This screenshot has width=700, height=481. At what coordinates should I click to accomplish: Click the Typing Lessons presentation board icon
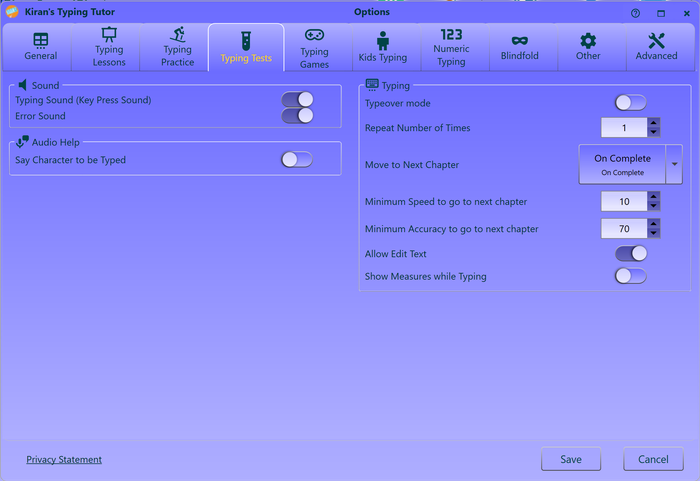109,34
